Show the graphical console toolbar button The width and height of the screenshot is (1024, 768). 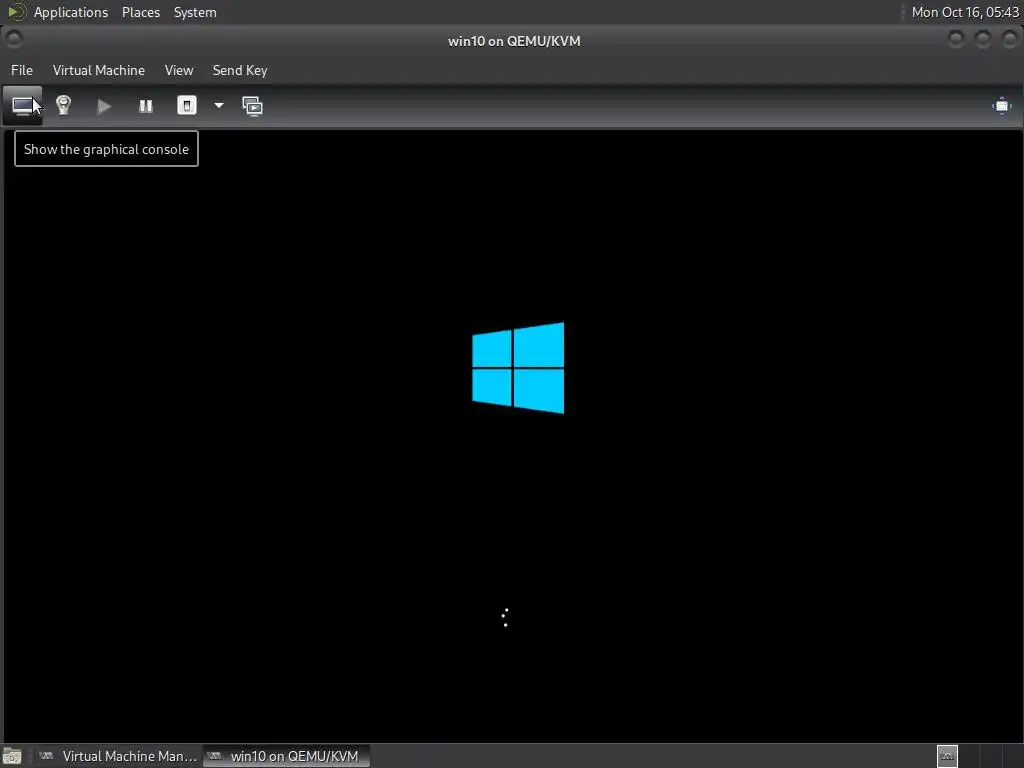tap(23, 106)
